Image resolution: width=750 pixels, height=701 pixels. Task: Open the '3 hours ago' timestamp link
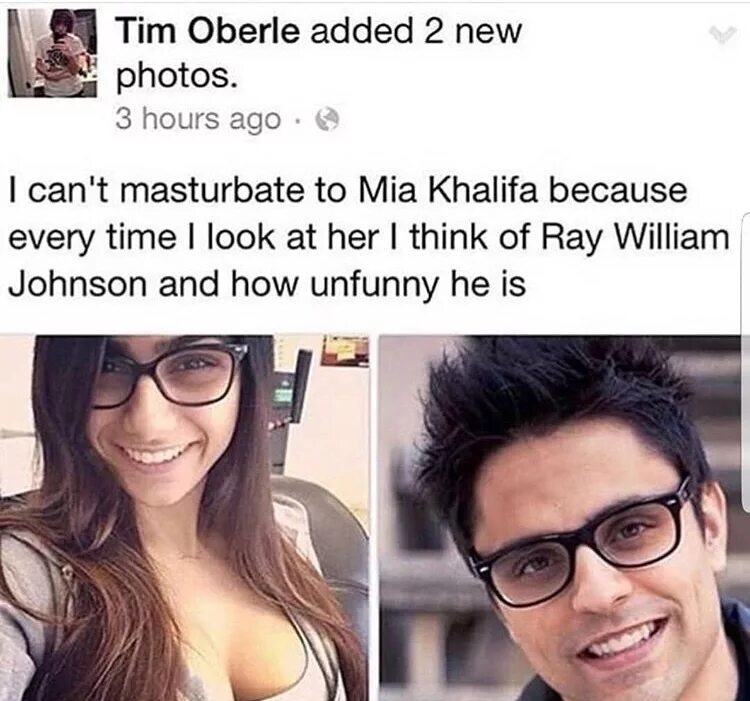click(197, 119)
